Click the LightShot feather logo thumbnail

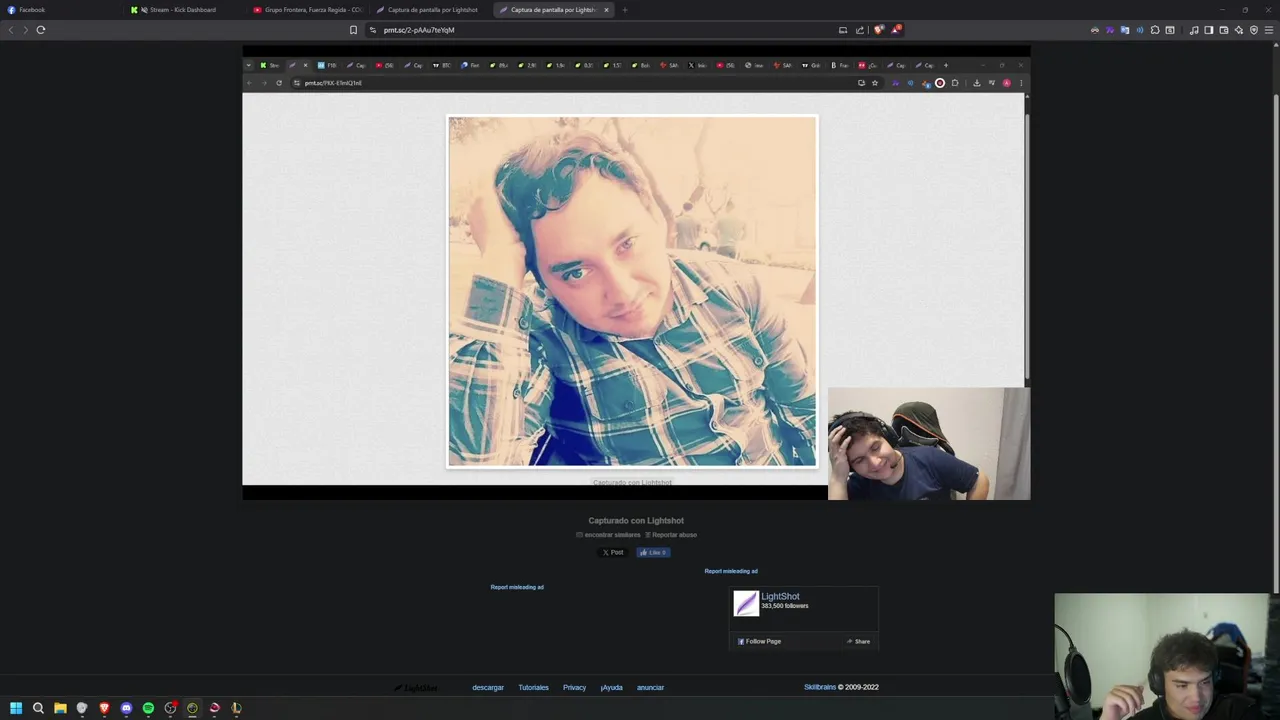coord(746,603)
